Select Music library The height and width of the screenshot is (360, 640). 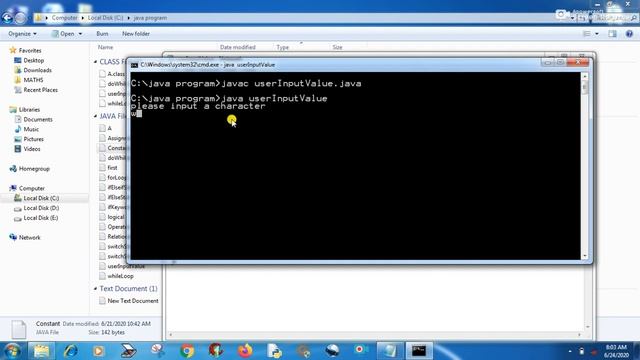(31, 129)
